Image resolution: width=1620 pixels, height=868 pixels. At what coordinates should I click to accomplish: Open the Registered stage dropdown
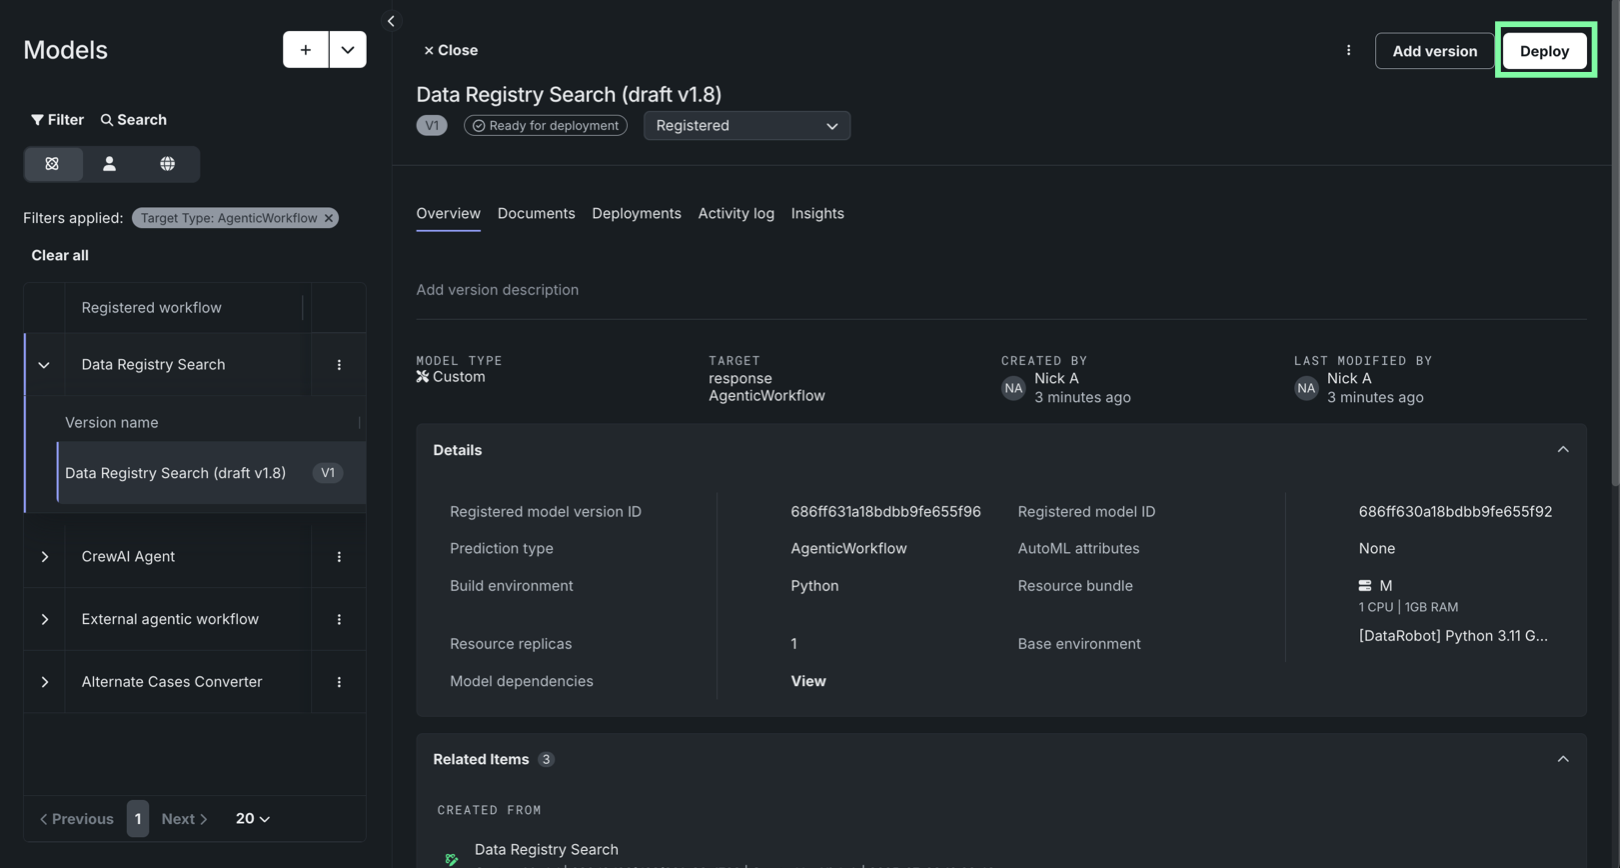click(x=746, y=126)
